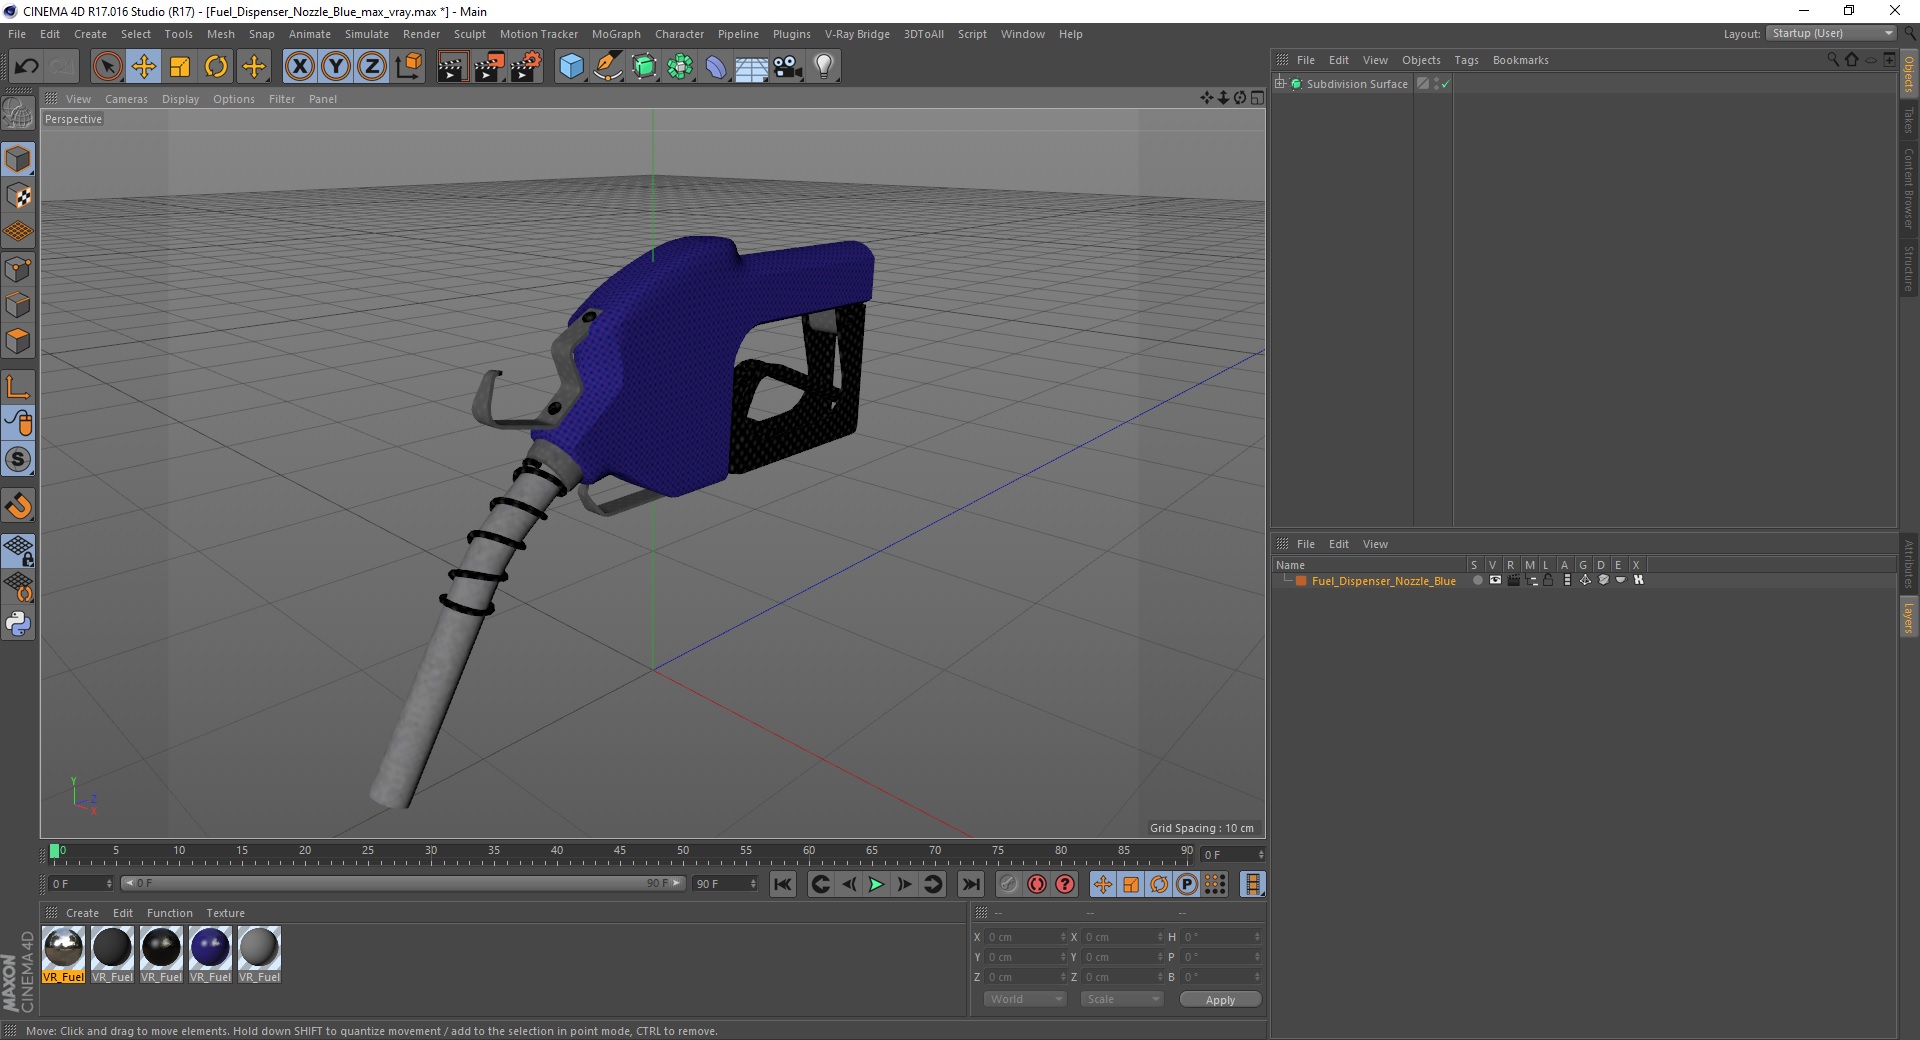
Task: Add a Subdivision Surface generator
Action: click(644, 67)
